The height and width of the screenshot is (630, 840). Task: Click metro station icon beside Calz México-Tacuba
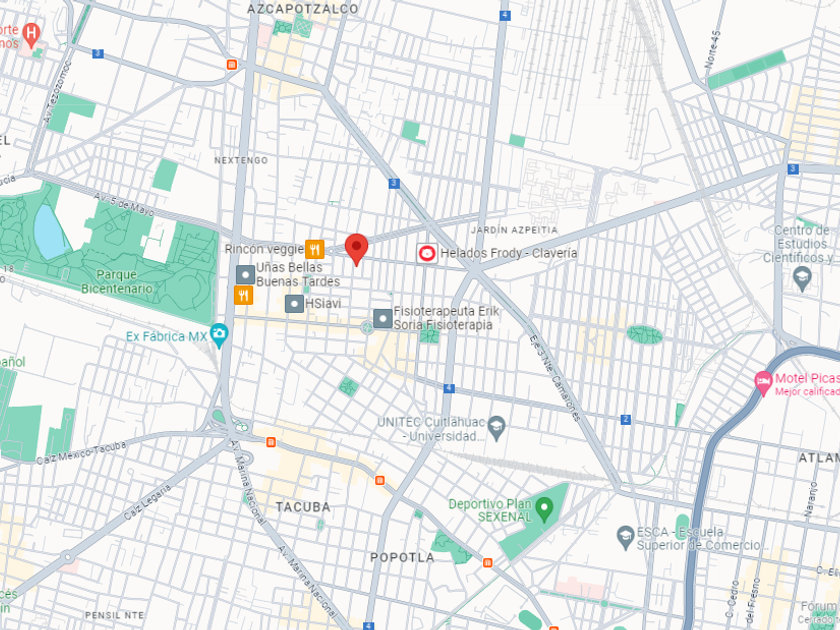point(271,442)
